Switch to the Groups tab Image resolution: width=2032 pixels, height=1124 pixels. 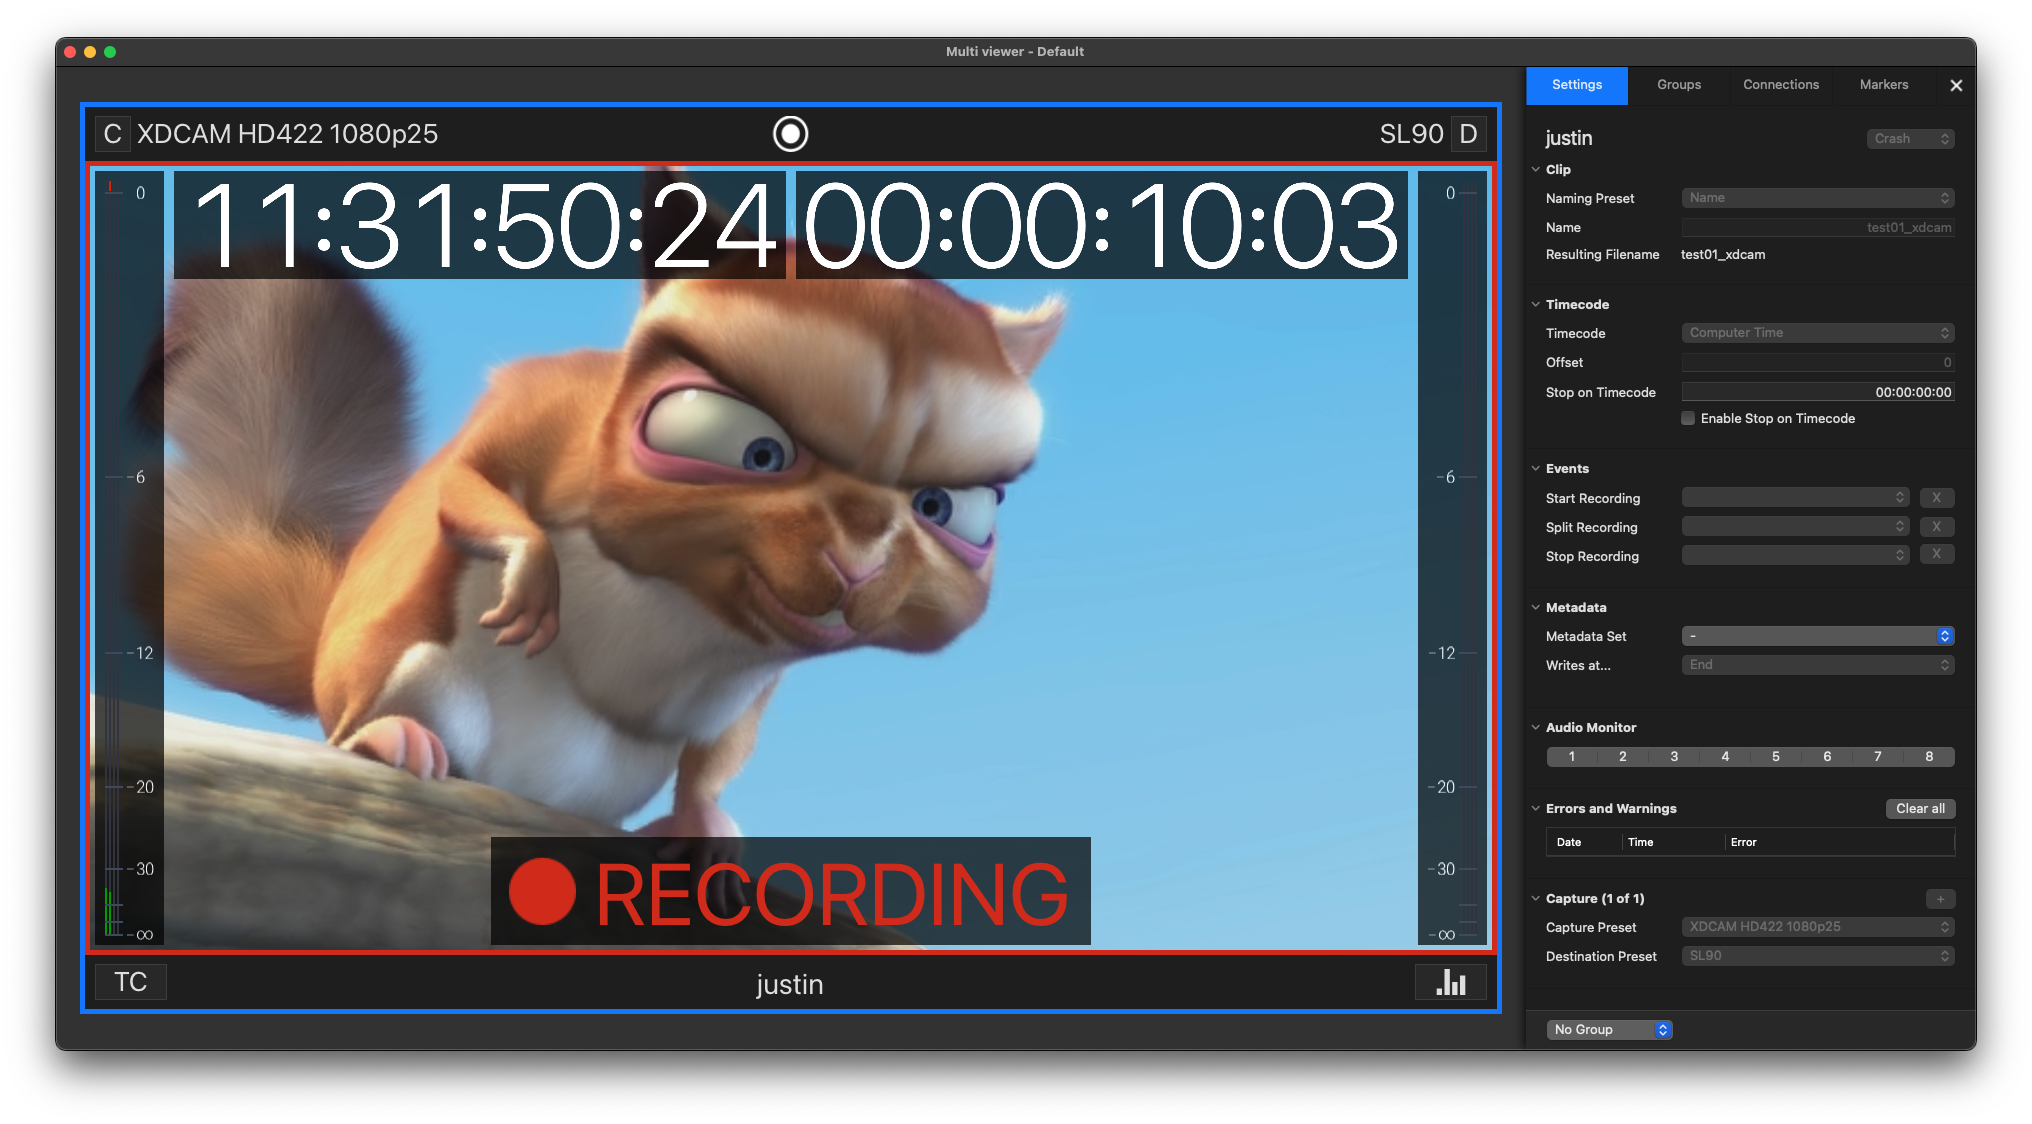[1679, 85]
